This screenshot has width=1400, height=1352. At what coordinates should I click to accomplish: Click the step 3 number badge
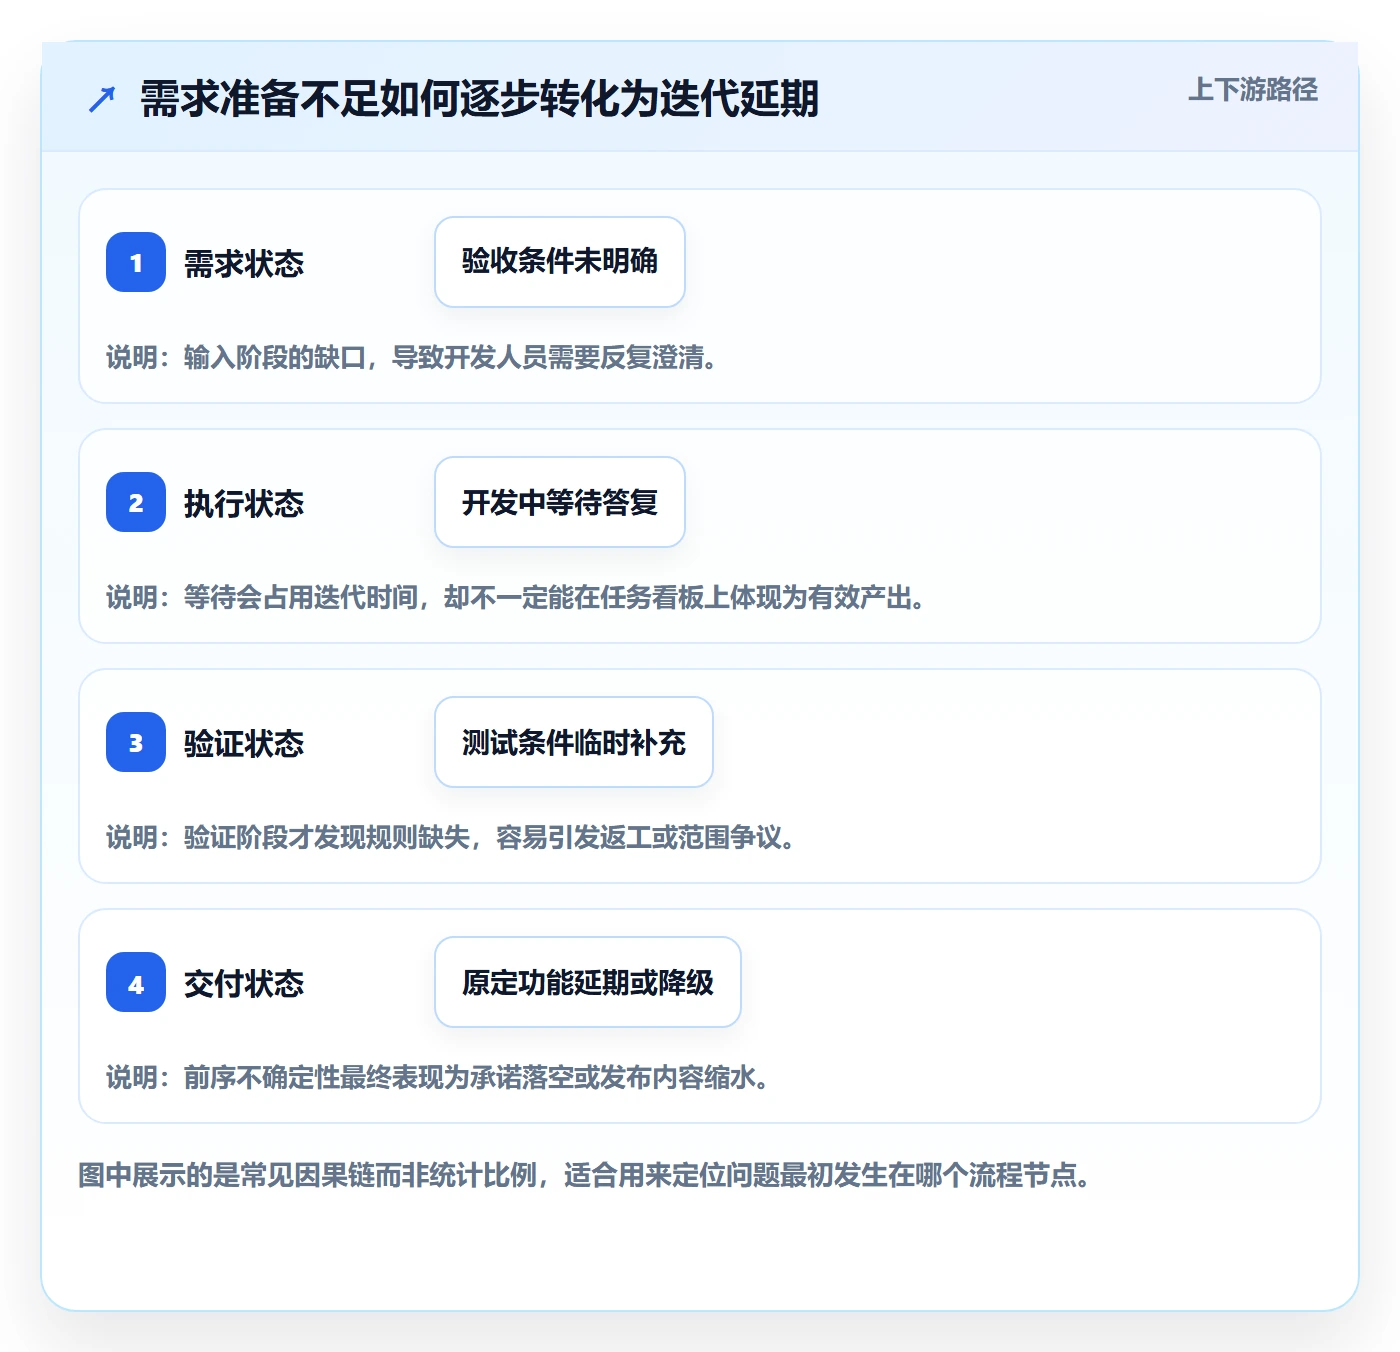(x=136, y=742)
